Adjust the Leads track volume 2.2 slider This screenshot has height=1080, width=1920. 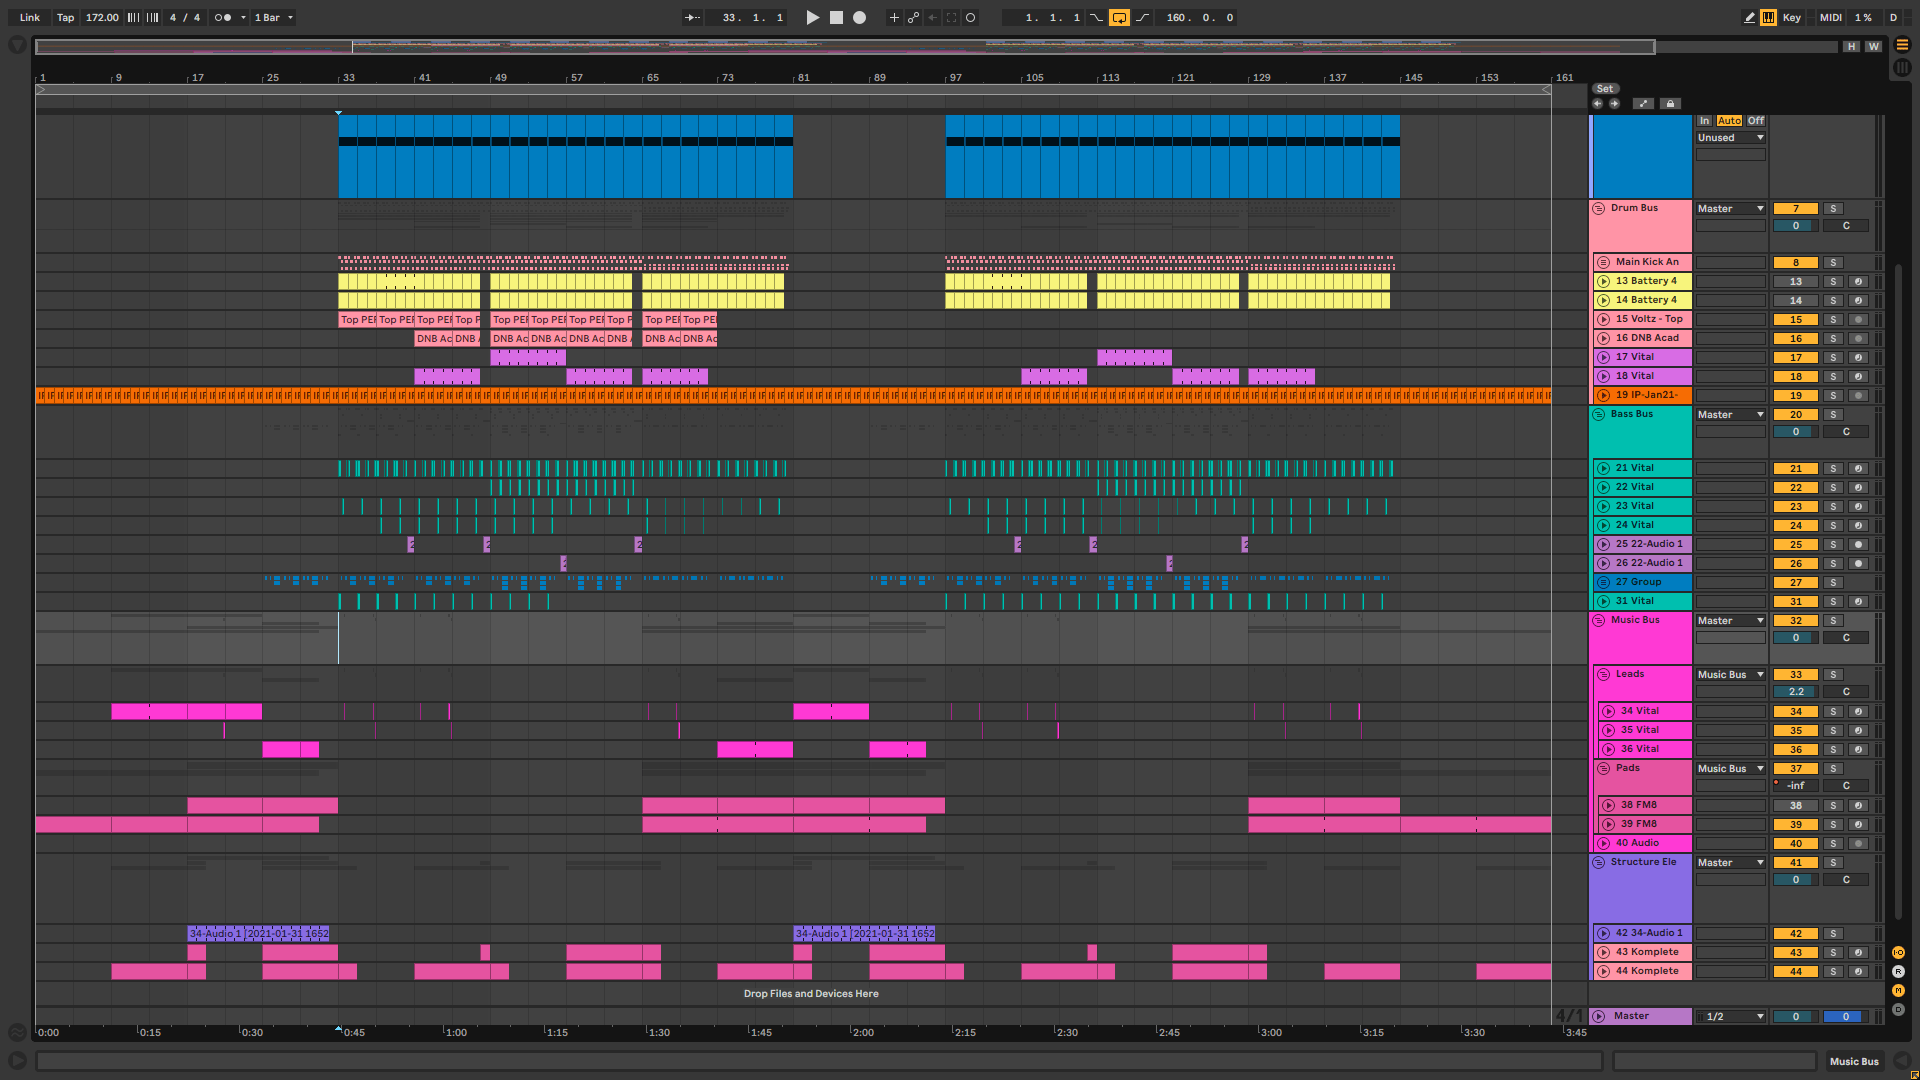pyautogui.click(x=1796, y=692)
